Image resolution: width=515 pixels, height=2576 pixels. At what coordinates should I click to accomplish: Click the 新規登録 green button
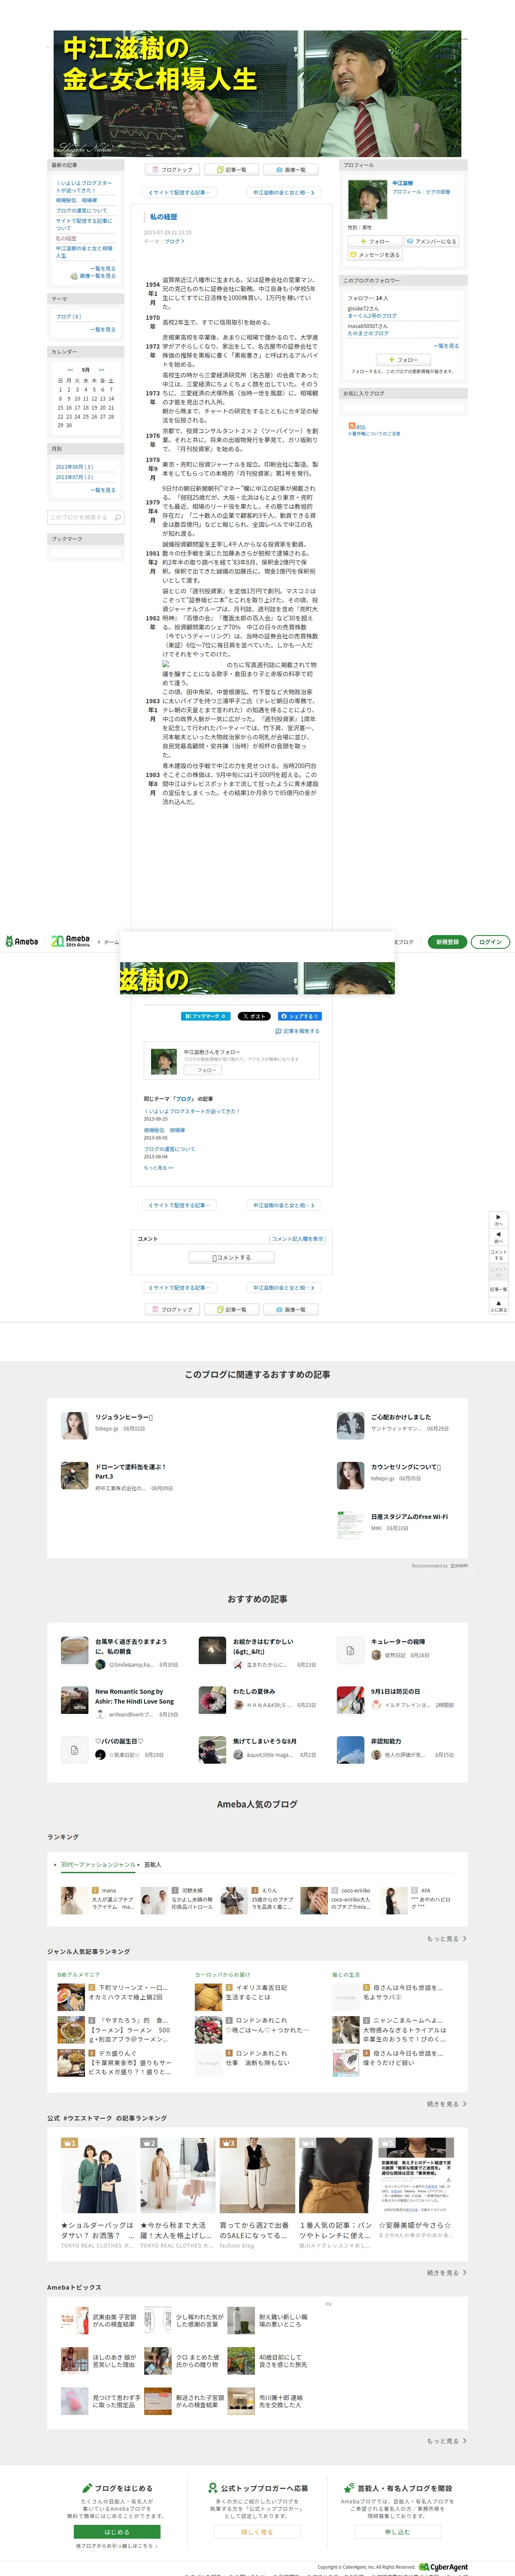[x=447, y=941]
